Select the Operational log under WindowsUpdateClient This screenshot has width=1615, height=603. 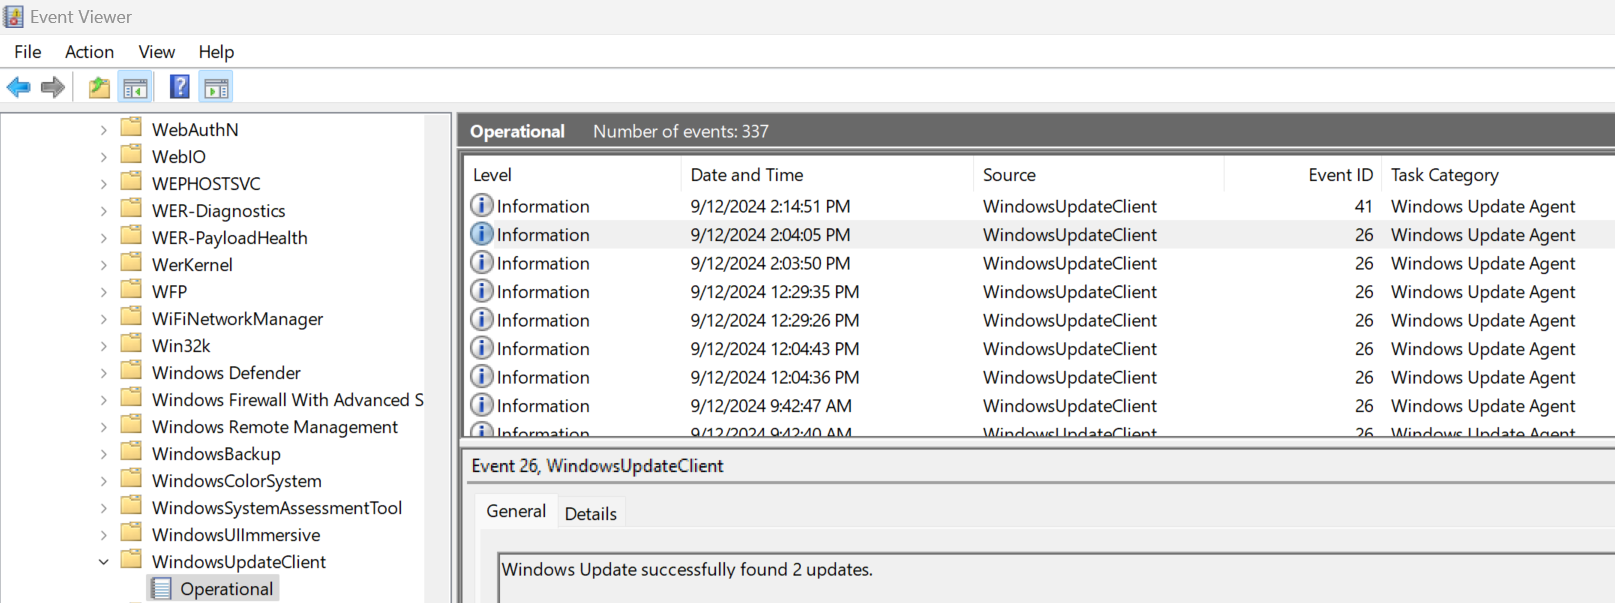[x=226, y=589]
